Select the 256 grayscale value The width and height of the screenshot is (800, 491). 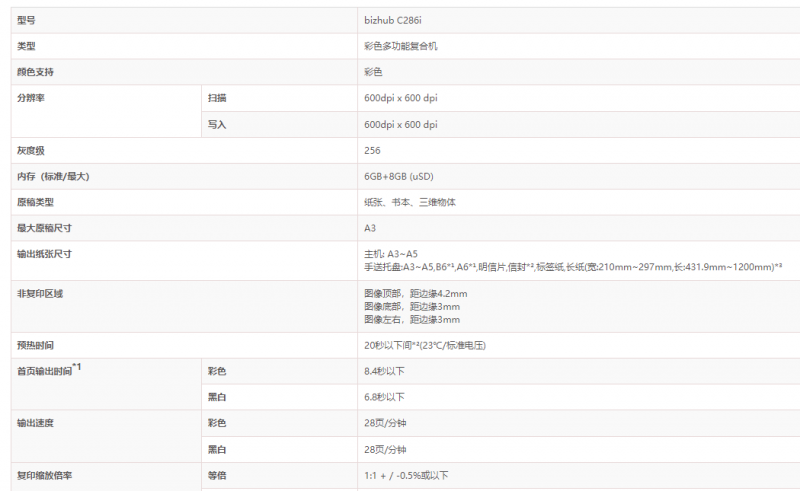click(372, 151)
